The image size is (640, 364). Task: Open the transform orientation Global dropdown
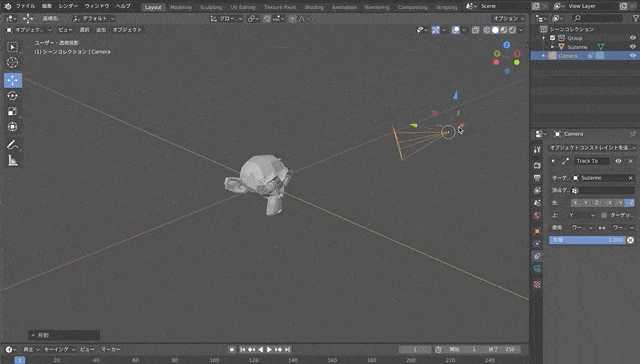click(227, 19)
